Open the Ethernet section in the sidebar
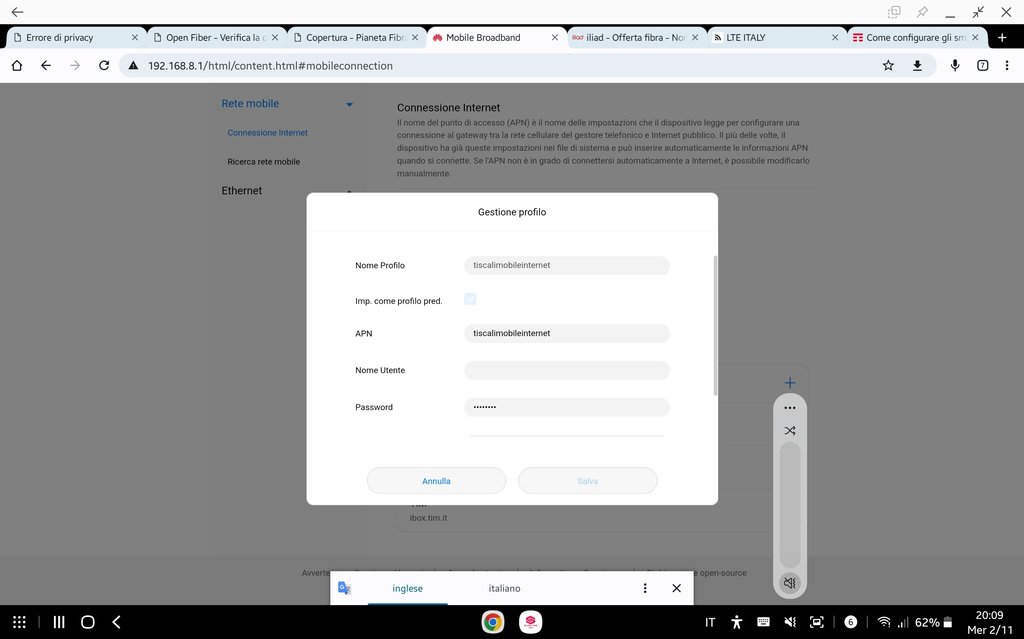The width and height of the screenshot is (1024, 639). (x=242, y=191)
